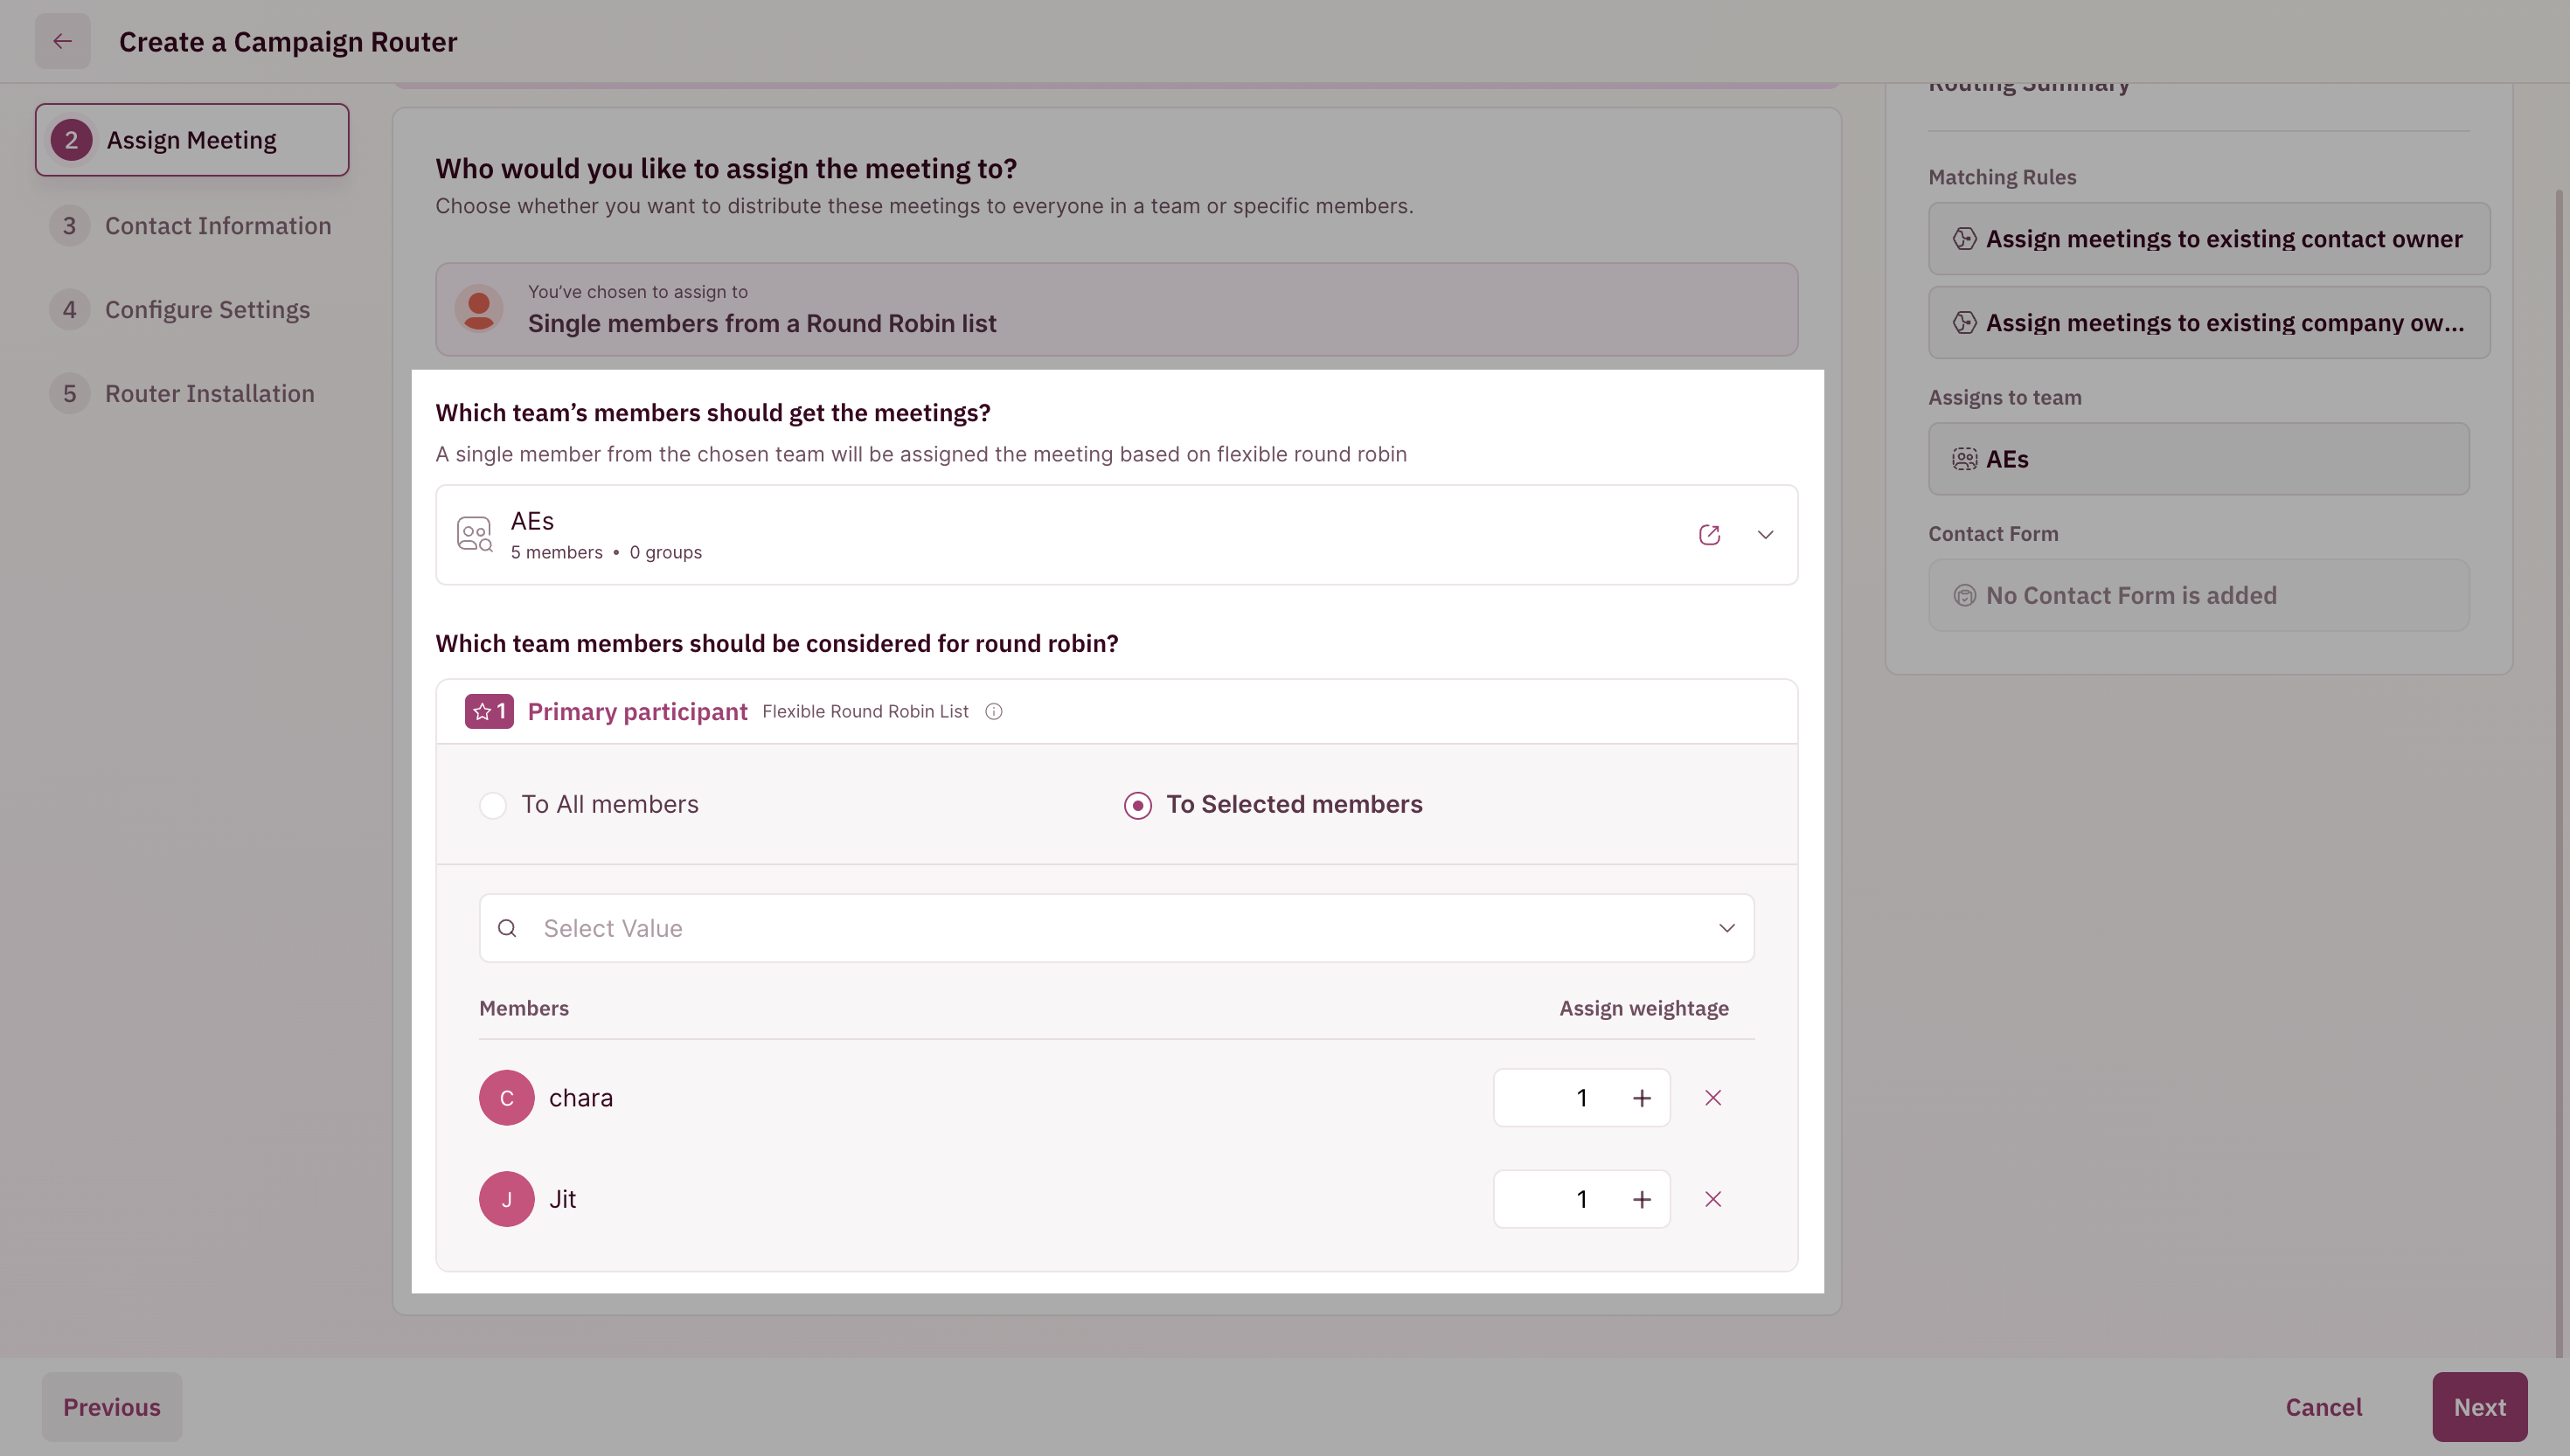
Task: Click the step 2 number badge
Action: point(71,140)
